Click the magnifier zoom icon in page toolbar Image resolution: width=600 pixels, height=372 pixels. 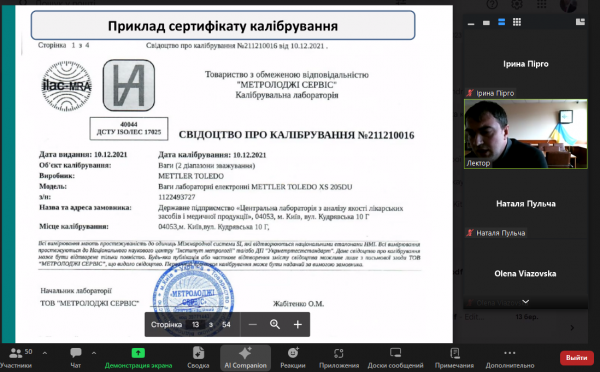point(275,325)
